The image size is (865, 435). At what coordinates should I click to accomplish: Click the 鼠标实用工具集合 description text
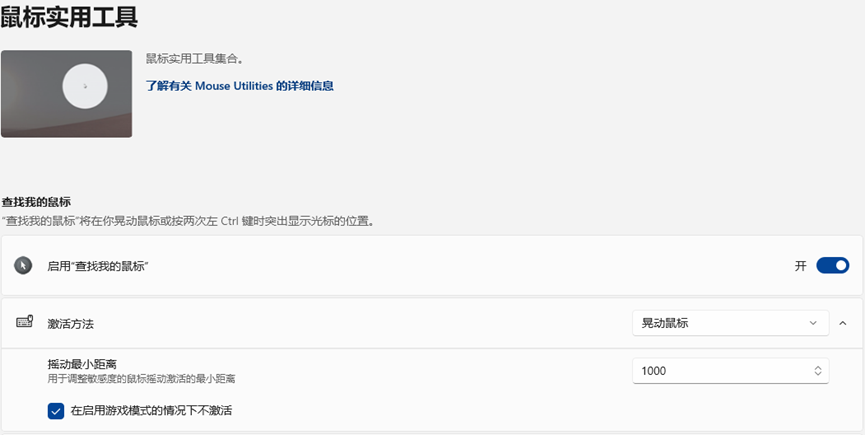pos(194,59)
